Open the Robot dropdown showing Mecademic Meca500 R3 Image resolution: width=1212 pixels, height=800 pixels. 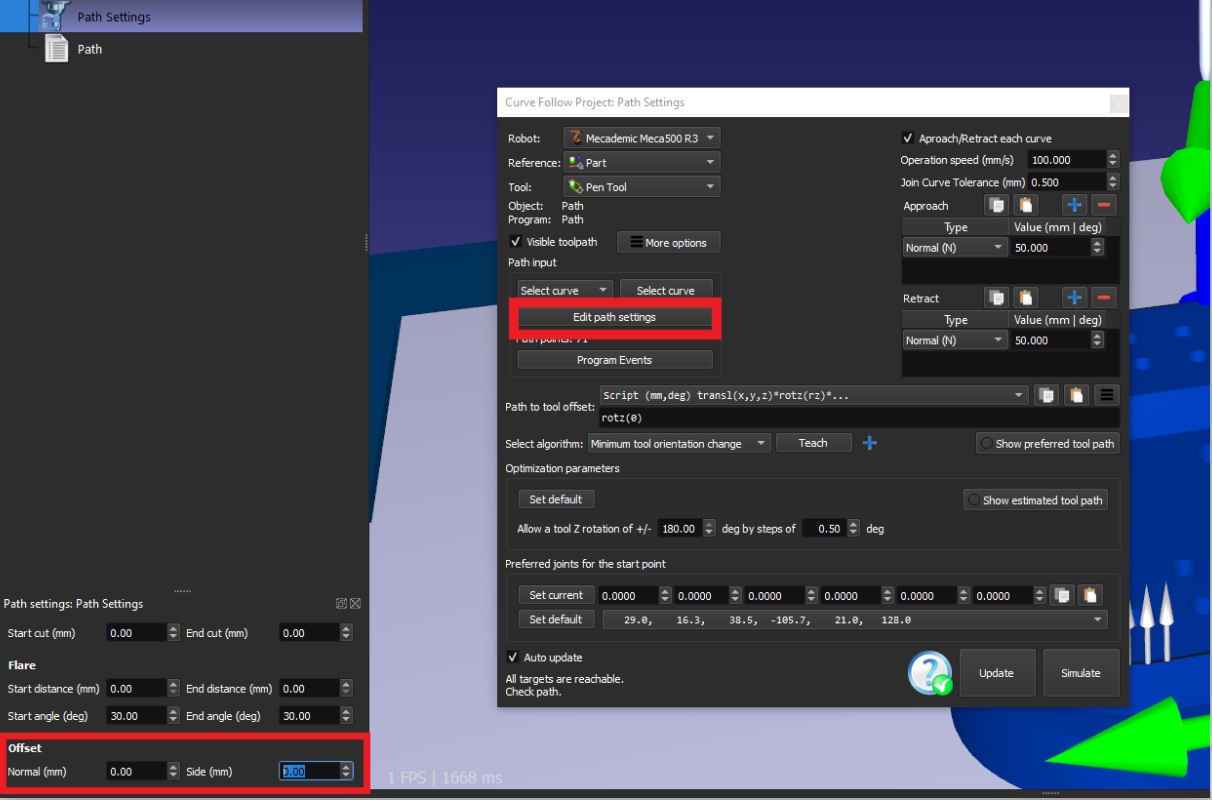(x=641, y=138)
